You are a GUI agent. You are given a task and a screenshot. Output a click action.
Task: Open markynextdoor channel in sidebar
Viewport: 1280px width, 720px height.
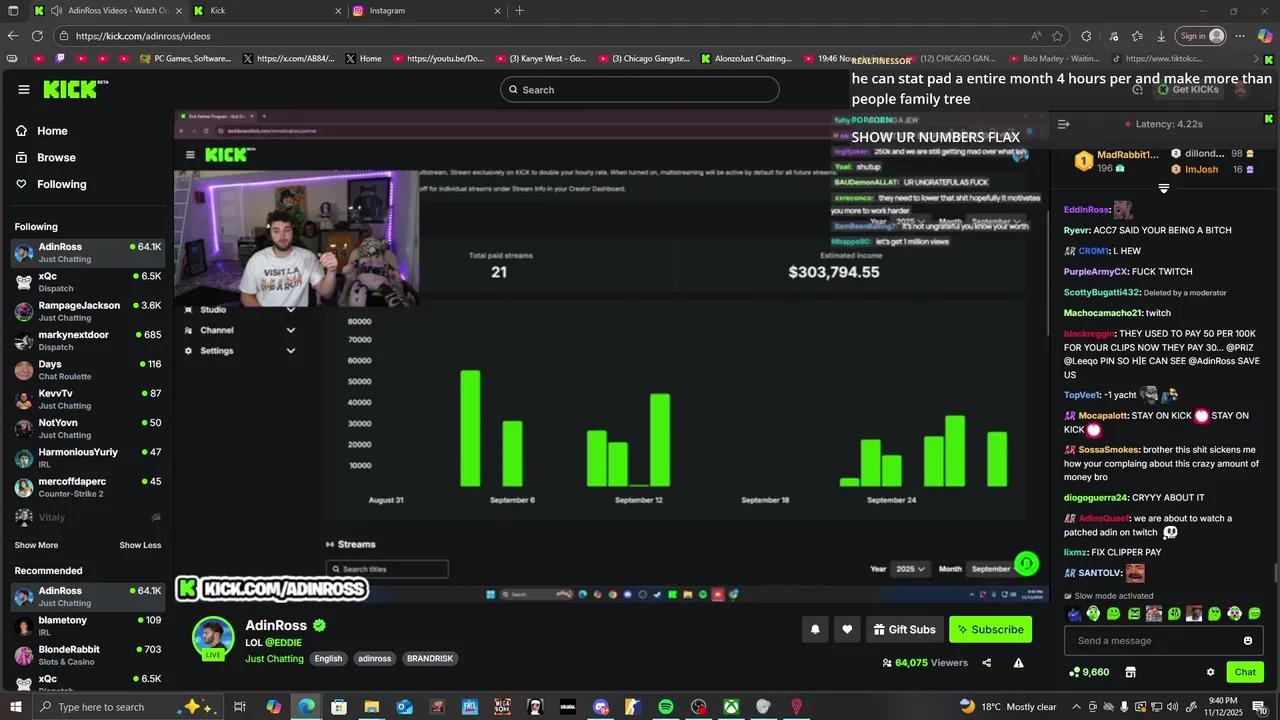(x=87, y=340)
